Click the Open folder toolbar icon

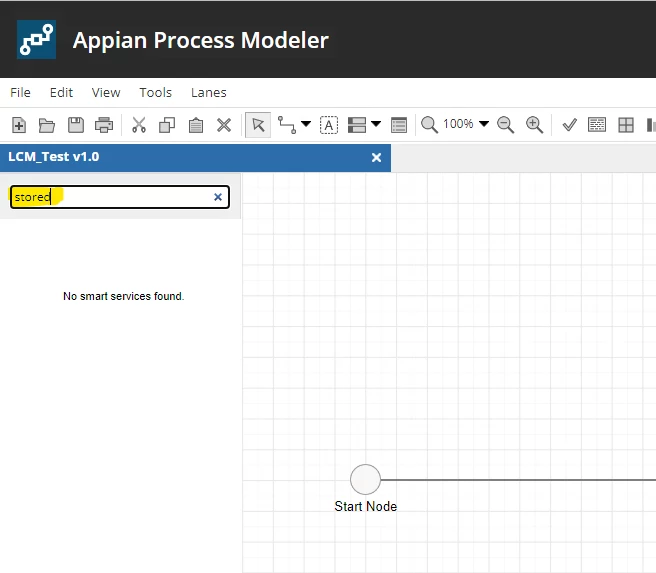pyautogui.click(x=47, y=125)
